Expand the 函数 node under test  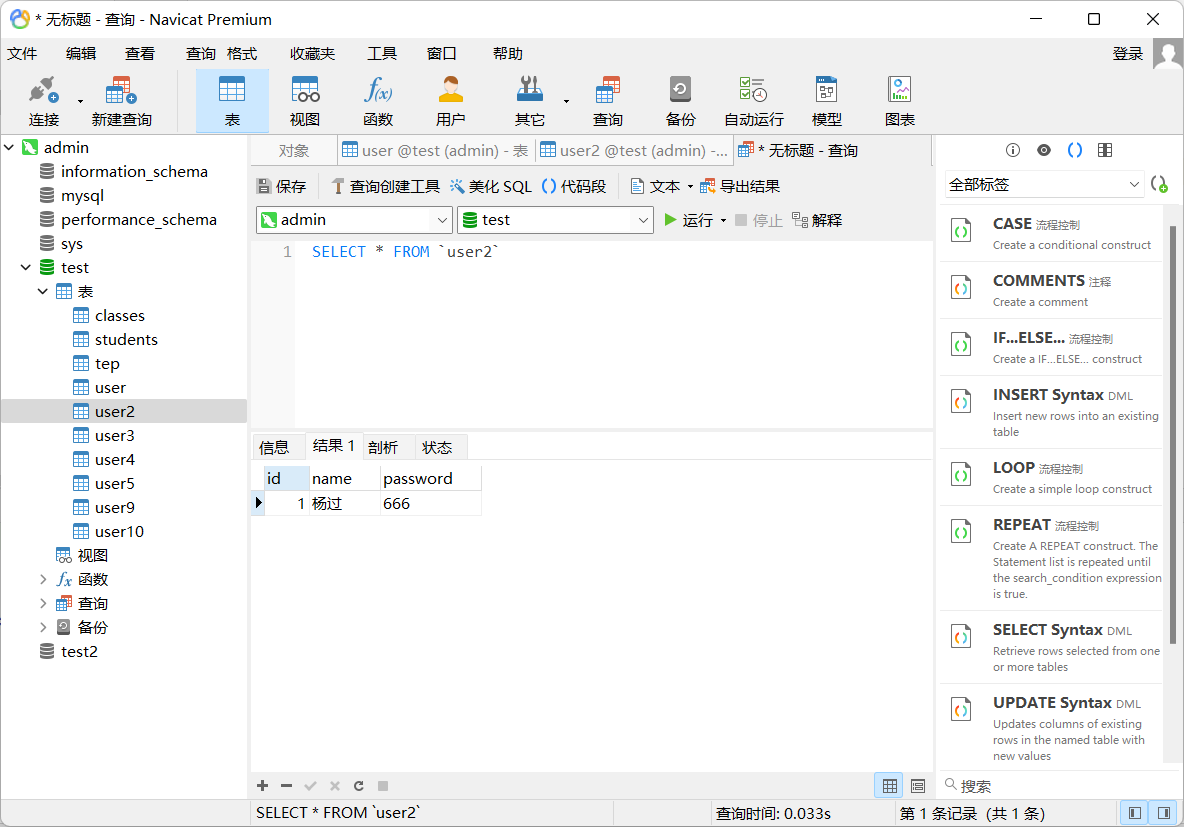click(43, 579)
